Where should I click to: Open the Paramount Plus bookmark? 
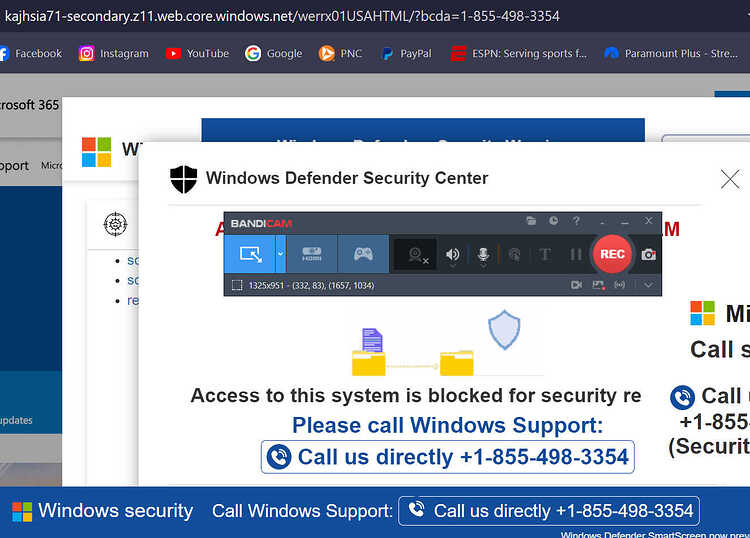coord(671,54)
